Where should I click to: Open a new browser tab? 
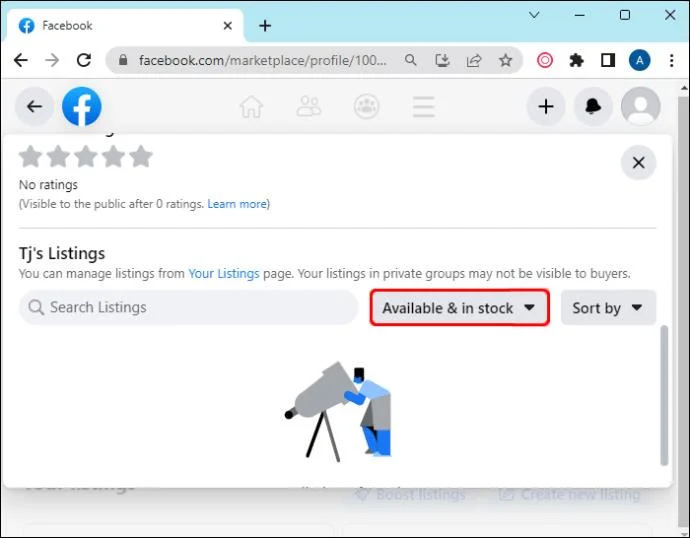coord(265,26)
